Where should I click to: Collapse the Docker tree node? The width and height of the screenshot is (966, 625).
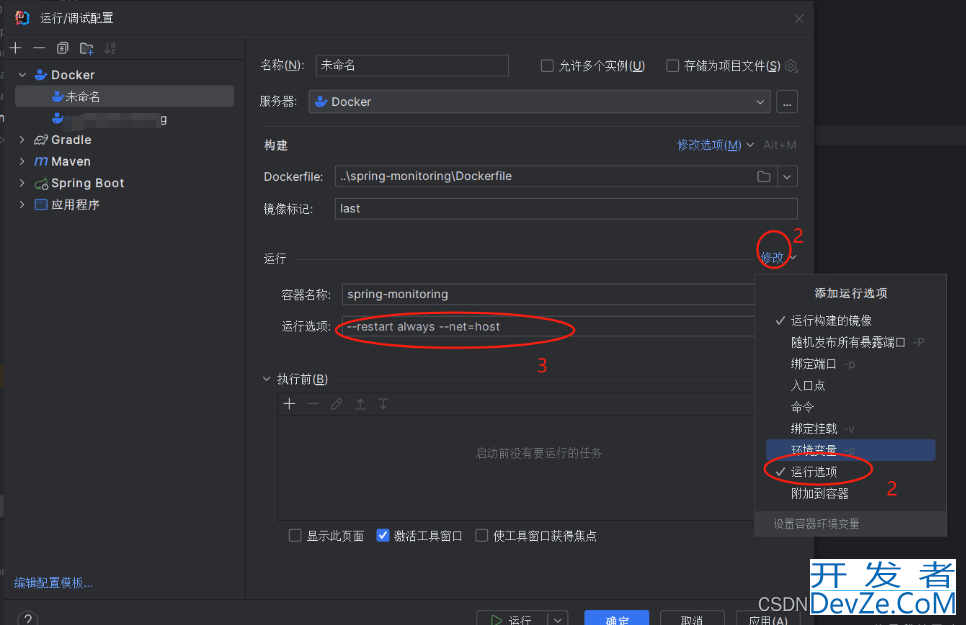pos(22,75)
